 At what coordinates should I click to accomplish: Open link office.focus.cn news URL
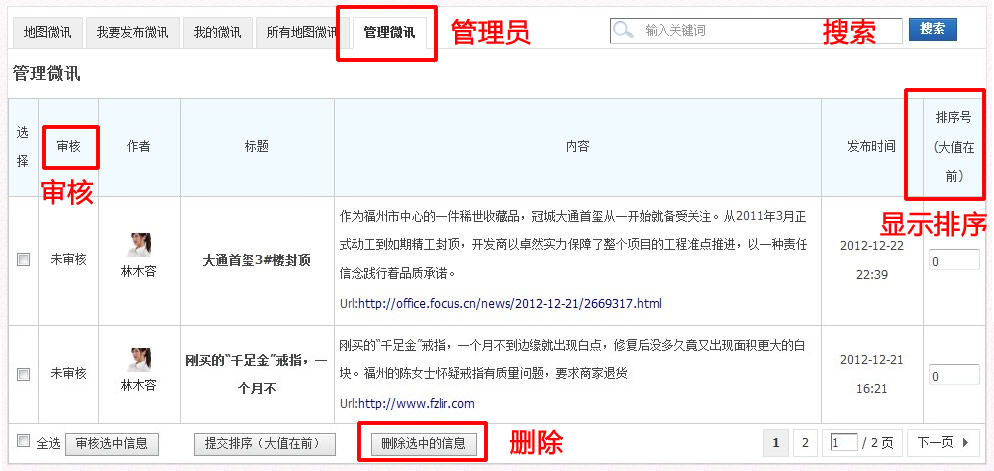coord(510,304)
